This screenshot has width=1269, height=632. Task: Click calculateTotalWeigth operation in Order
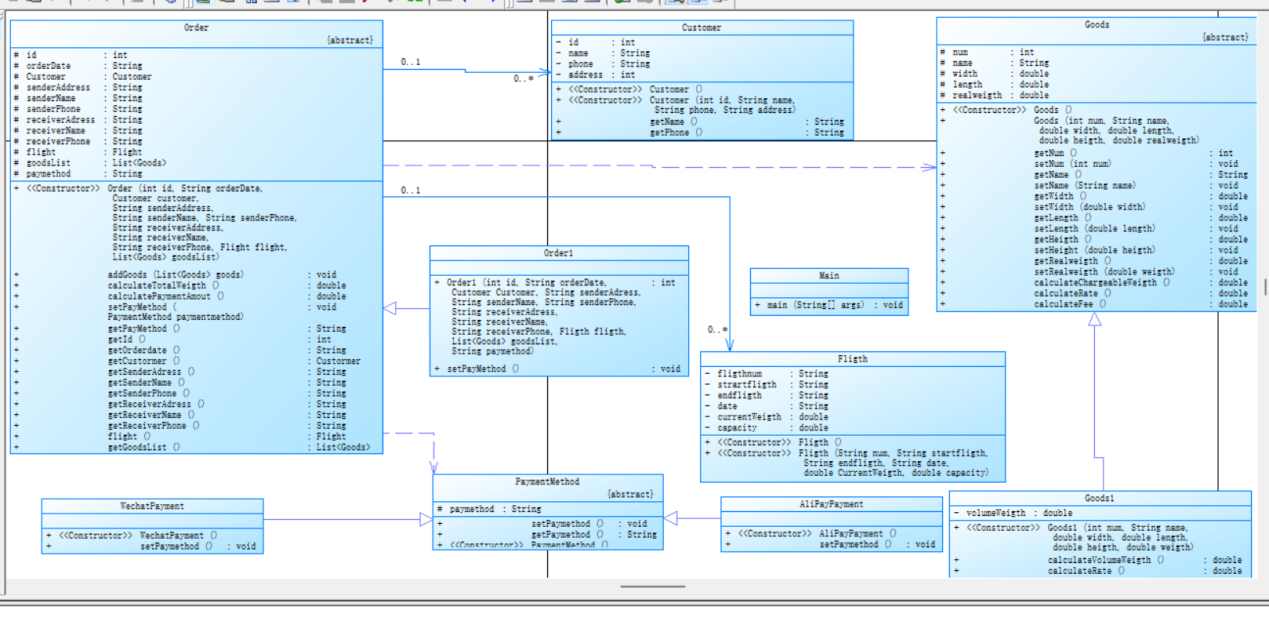coord(180,285)
